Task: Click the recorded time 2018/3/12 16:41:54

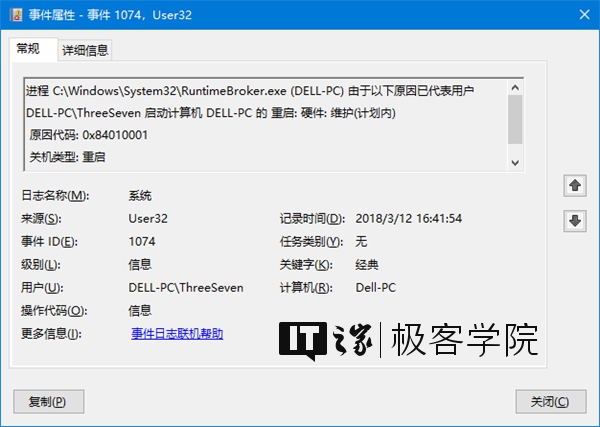Action: pyautogui.click(x=408, y=218)
